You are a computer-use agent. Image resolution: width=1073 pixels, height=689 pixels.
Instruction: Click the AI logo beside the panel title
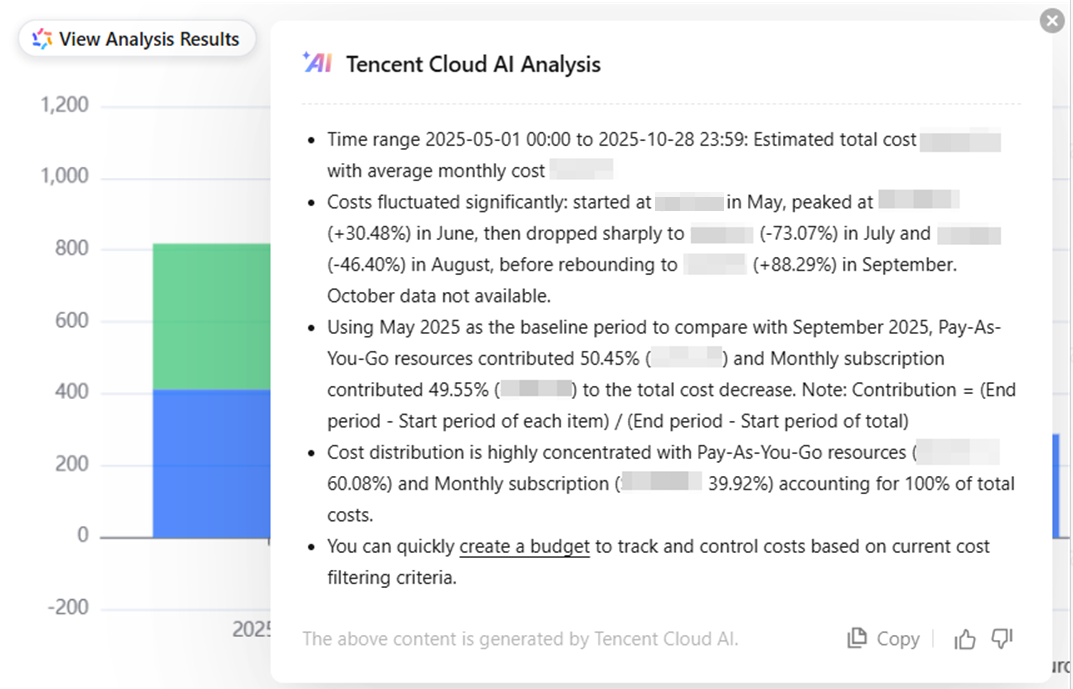(x=317, y=63)
